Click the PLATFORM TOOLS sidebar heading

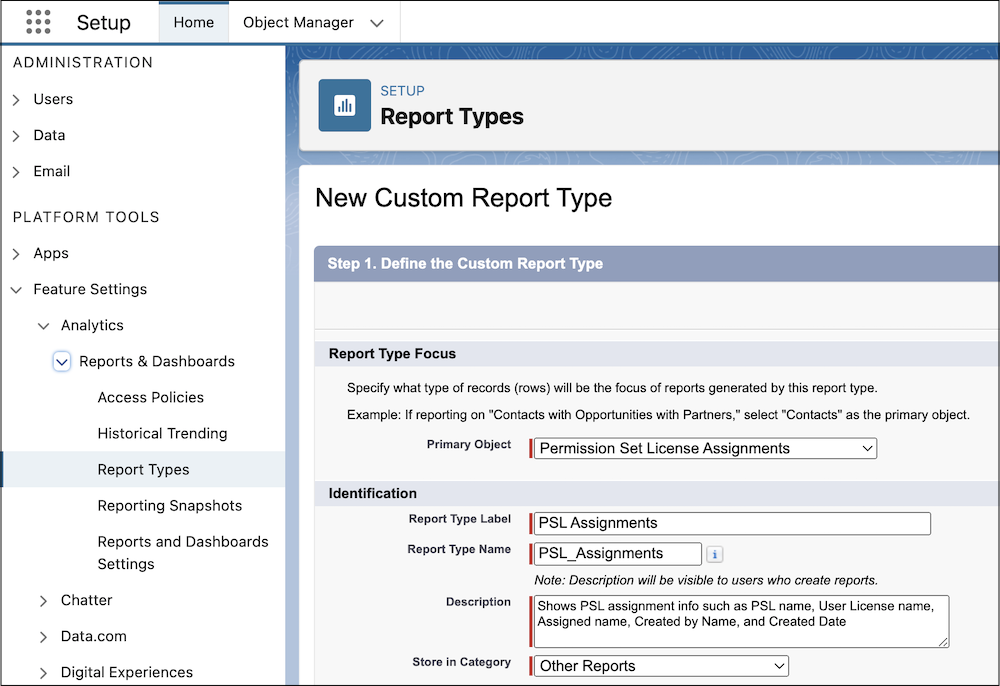tap(86, 217)
